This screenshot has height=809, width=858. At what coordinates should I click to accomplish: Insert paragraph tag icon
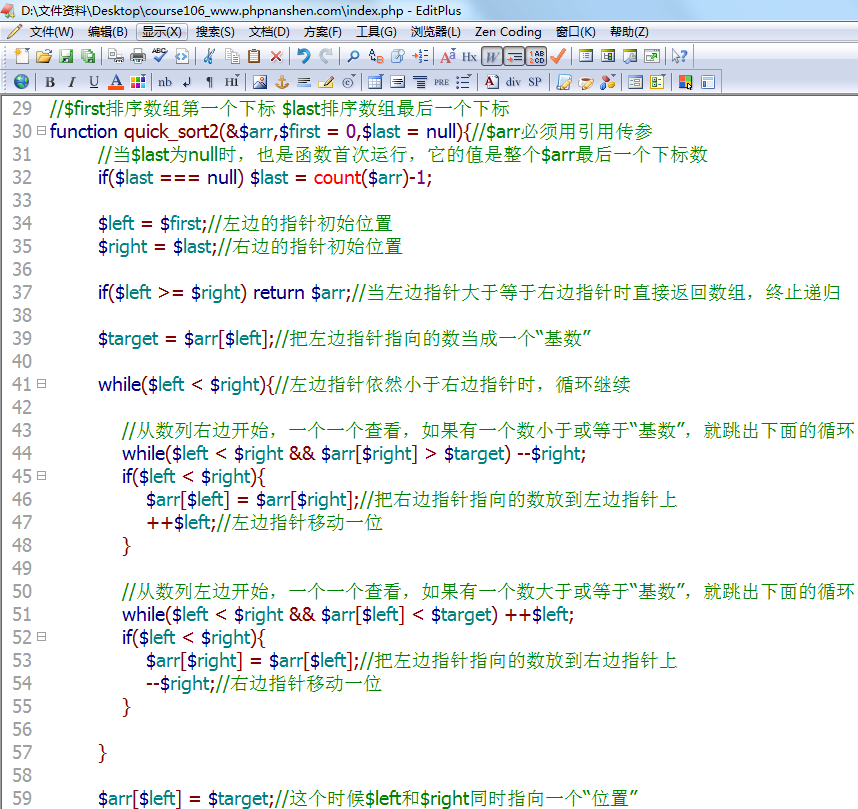(x=209, y=82)
